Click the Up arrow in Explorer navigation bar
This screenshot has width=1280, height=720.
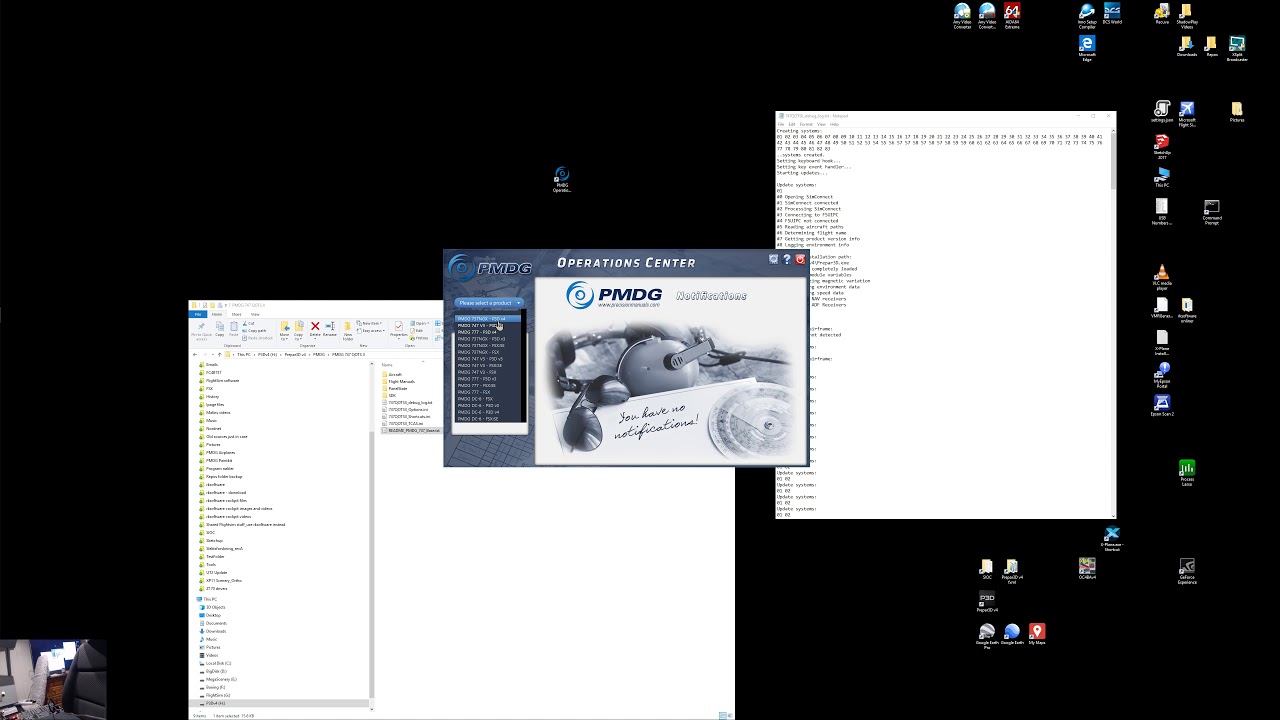click(x=221, y=354)
